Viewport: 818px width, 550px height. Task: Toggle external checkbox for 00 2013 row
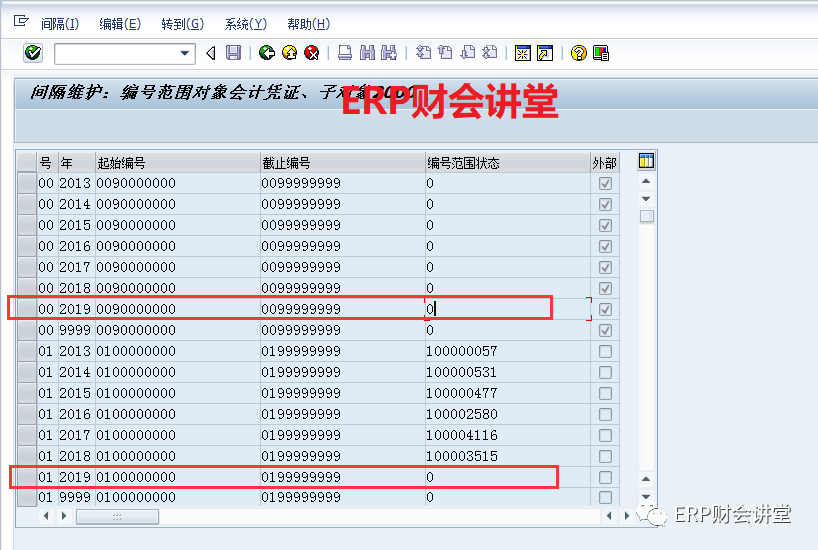(x=605, y=184)
